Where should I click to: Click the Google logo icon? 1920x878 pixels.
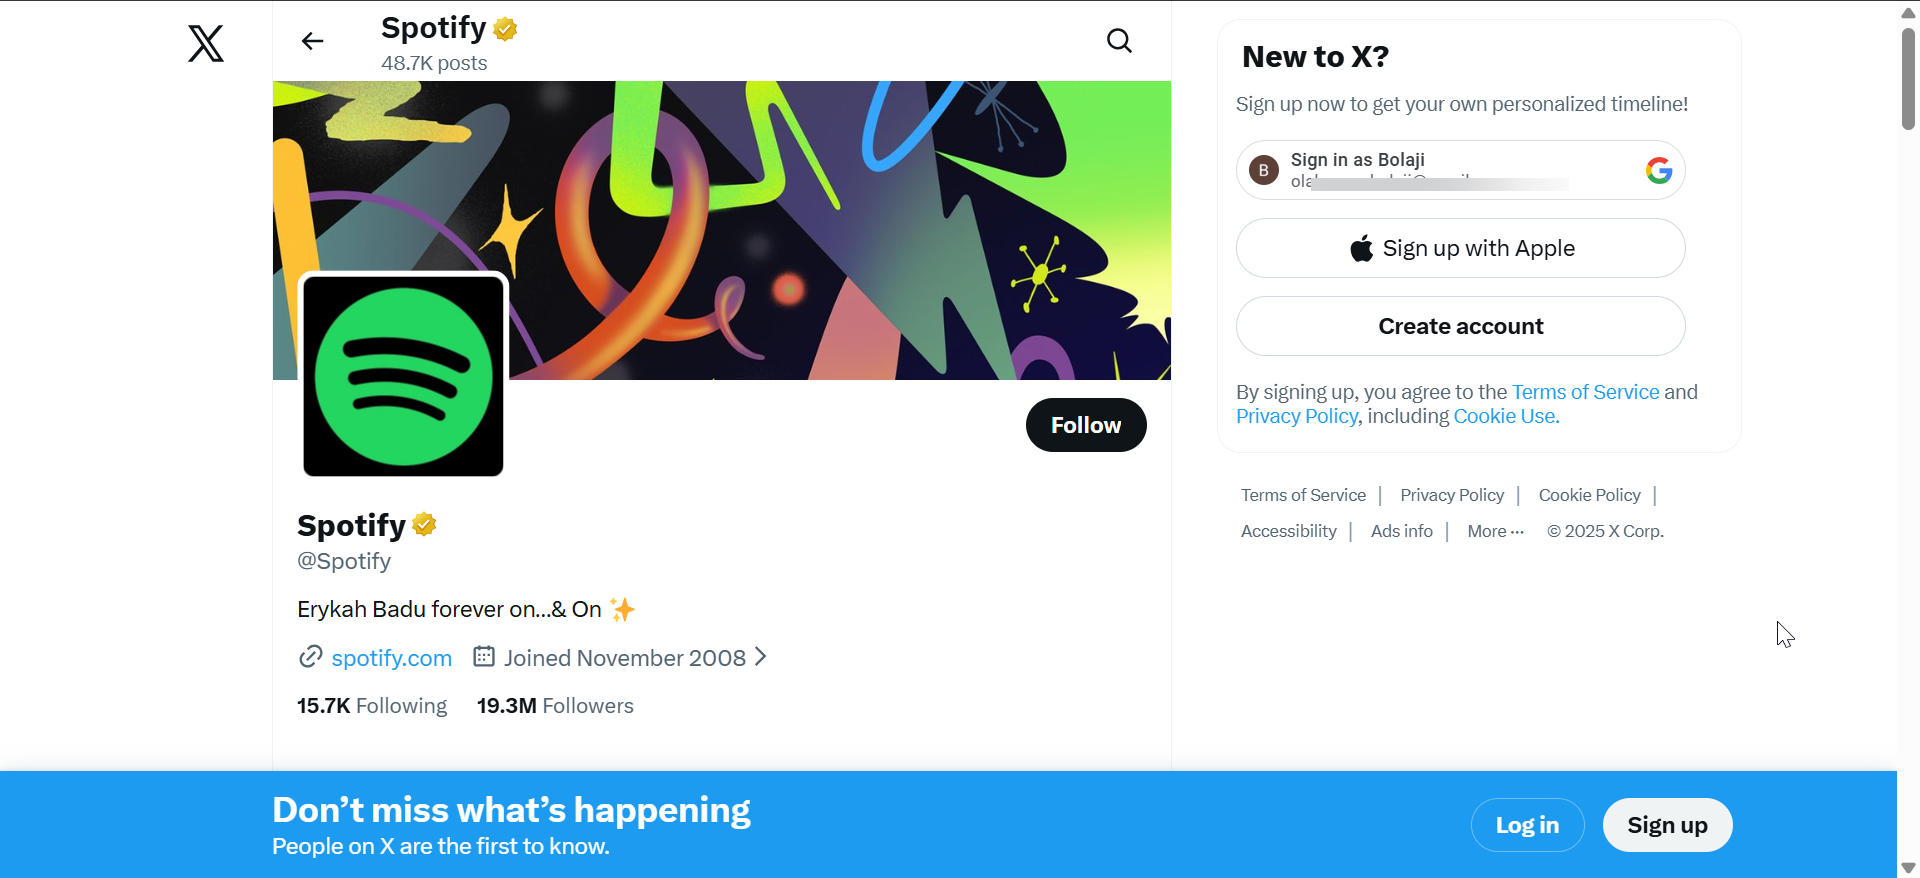tap(1658, 170)
